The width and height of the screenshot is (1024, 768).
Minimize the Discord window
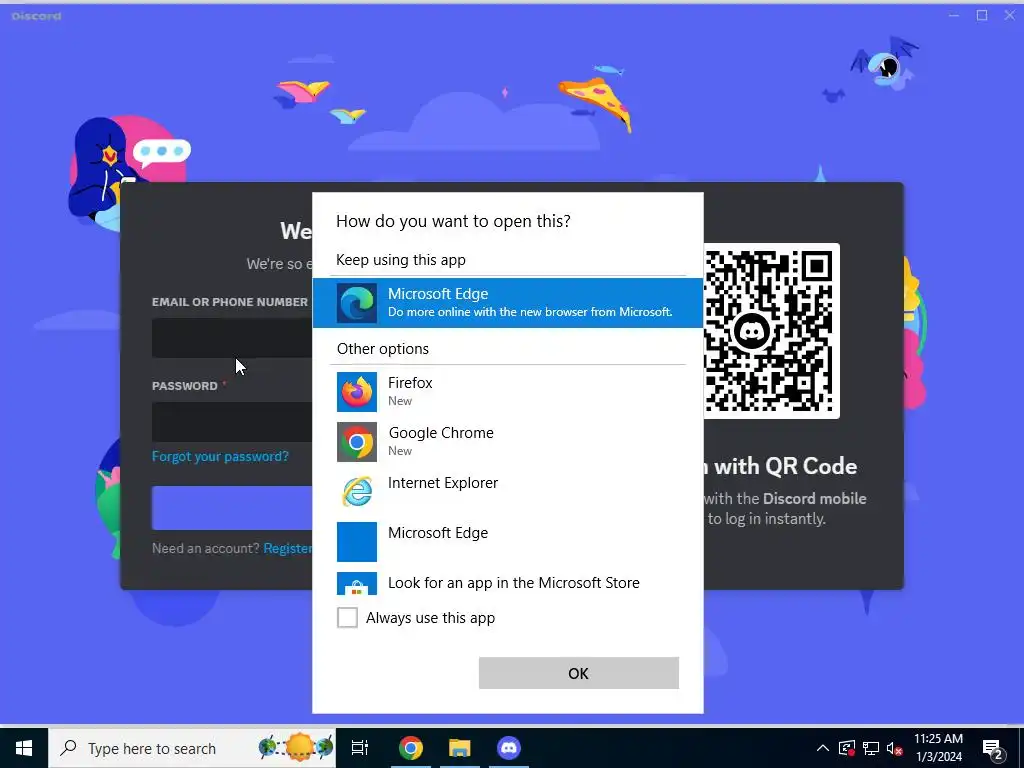pyautogui.click(x=954, y=15)
